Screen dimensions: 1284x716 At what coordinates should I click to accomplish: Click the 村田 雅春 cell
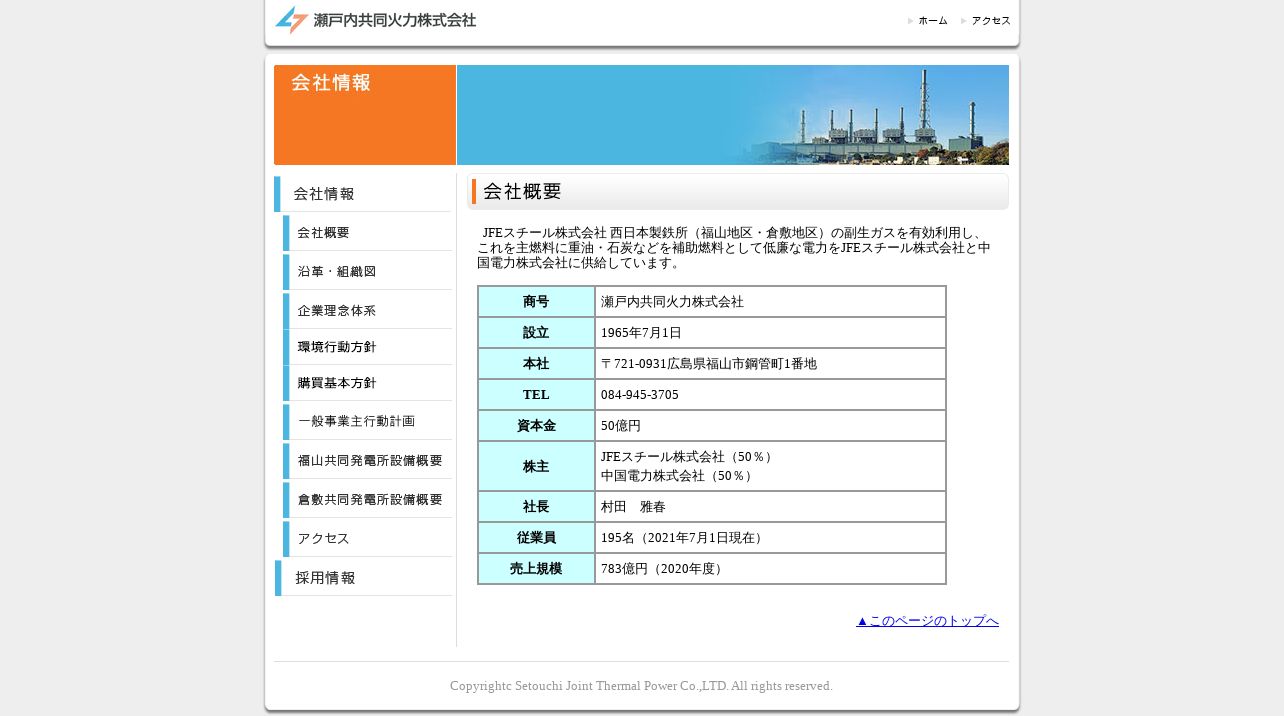770,507
